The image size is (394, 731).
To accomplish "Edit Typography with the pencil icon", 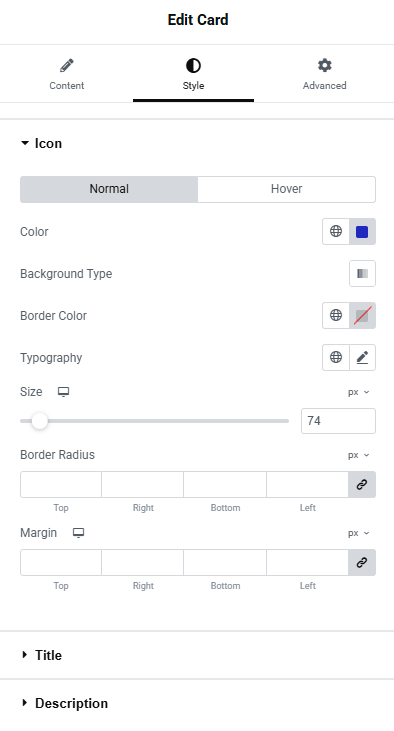I will pyautogui.click(x=362, y=357).
